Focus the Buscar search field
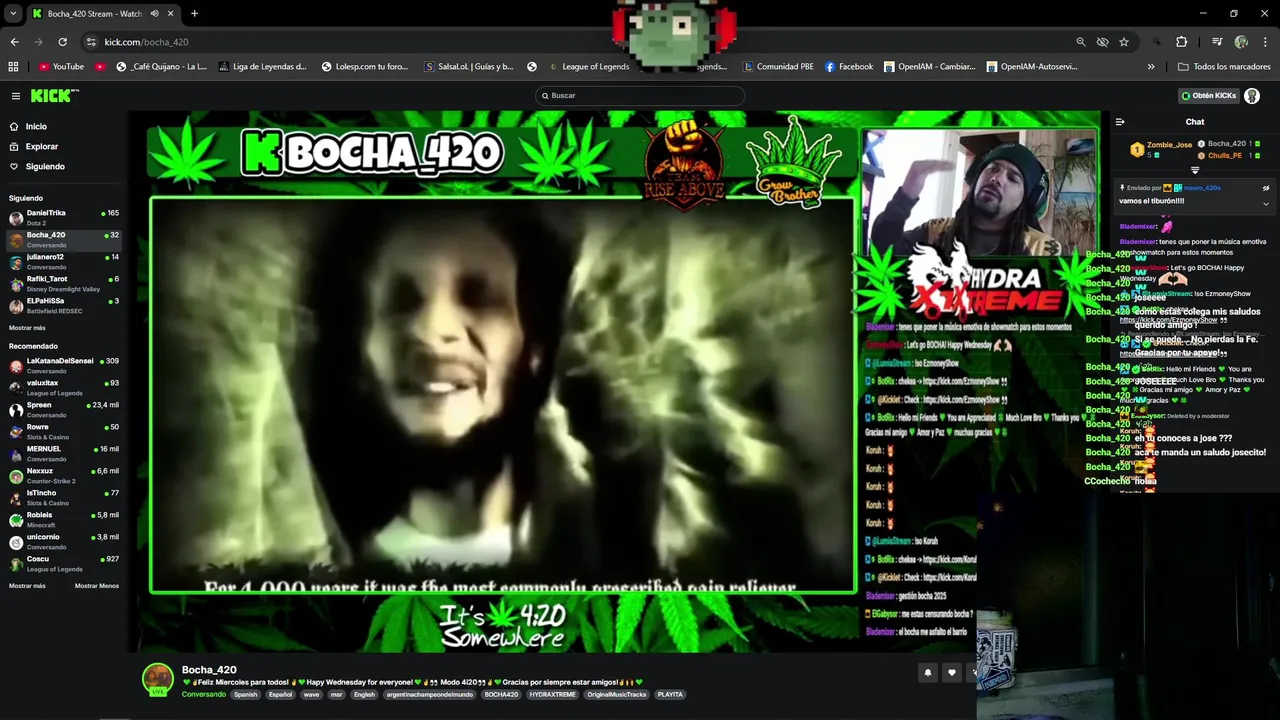This screenshot has width=1280, height=720. [x=640, y=96]
